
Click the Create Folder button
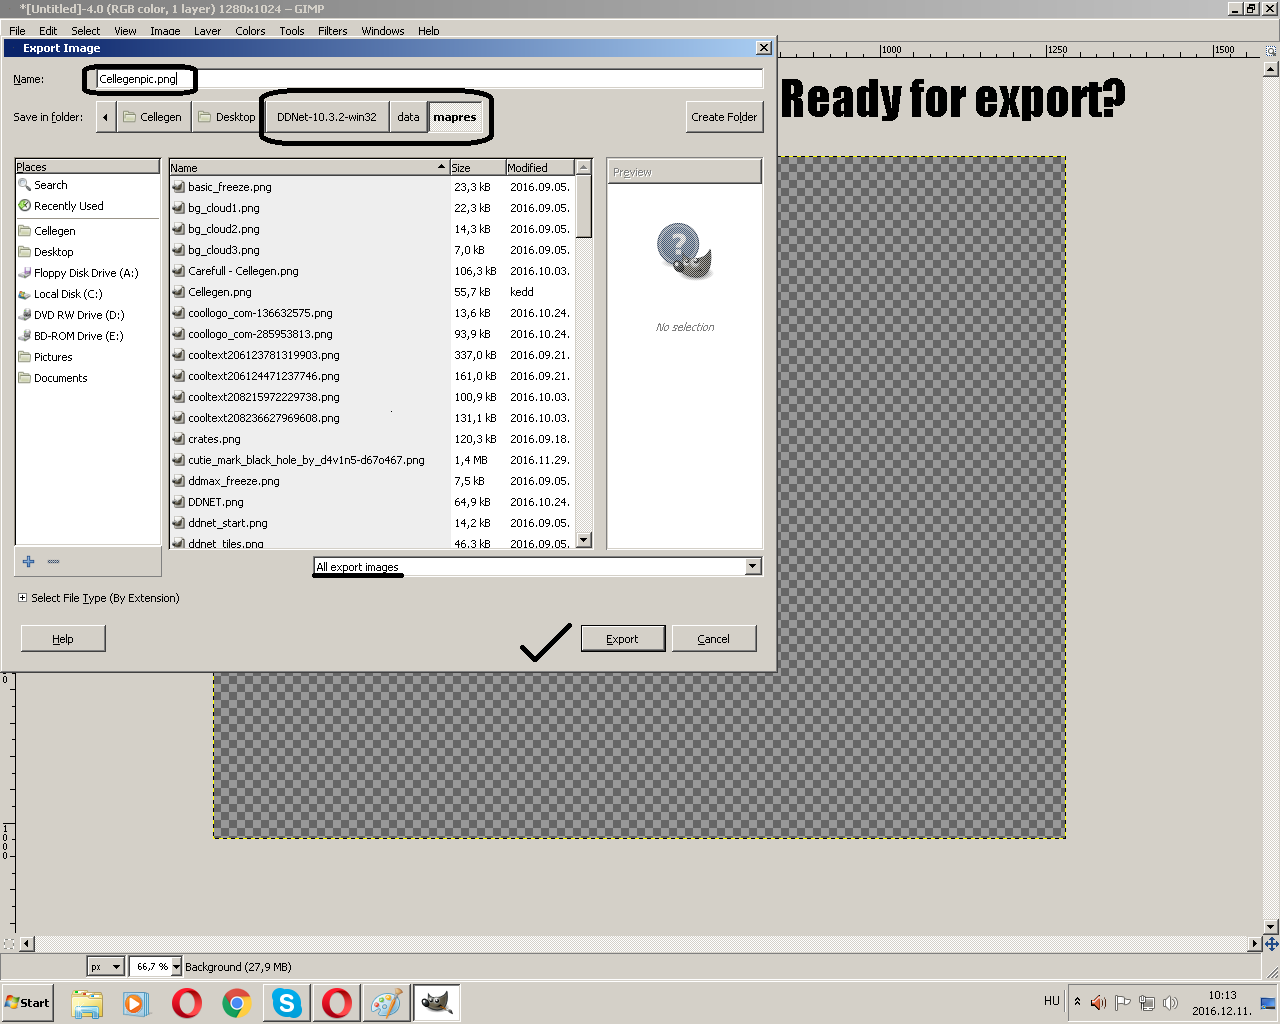tap(724, 117)
